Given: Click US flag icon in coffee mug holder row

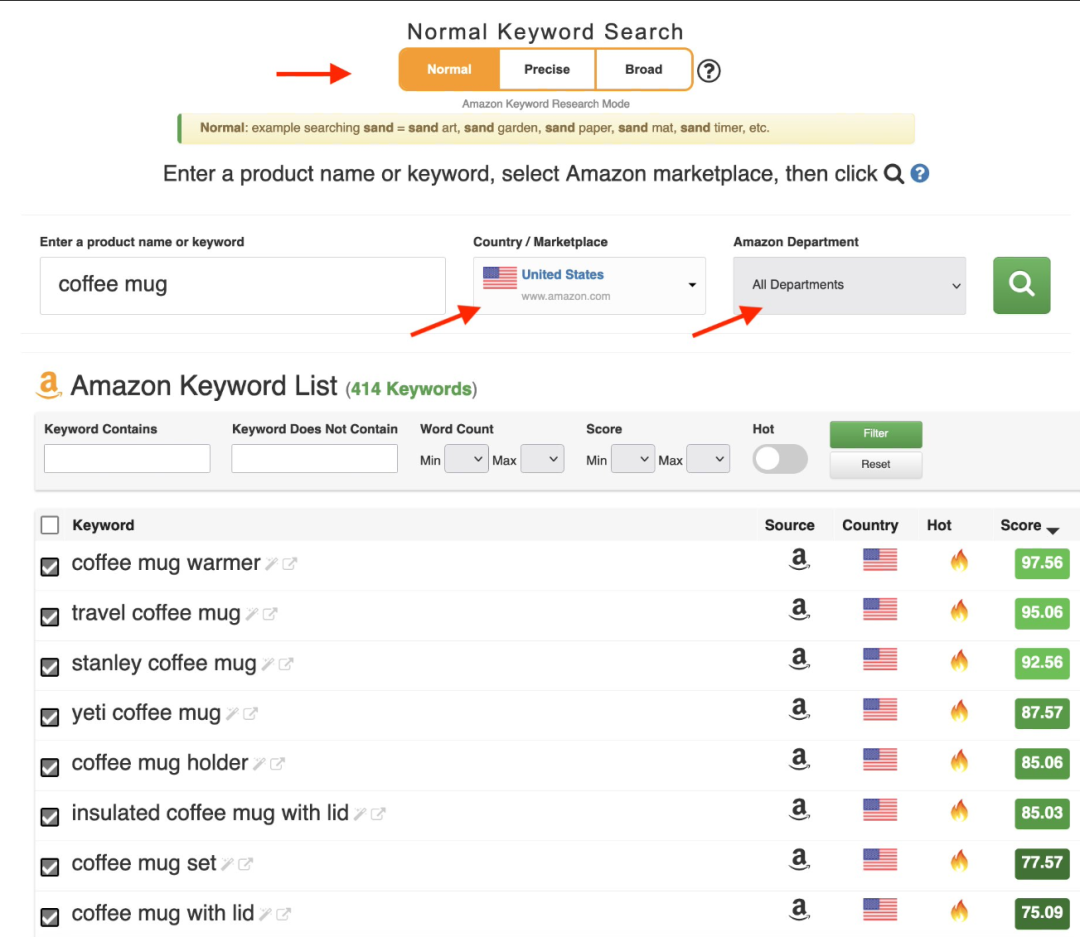Looking at the screenshot, I should (879, 760).
